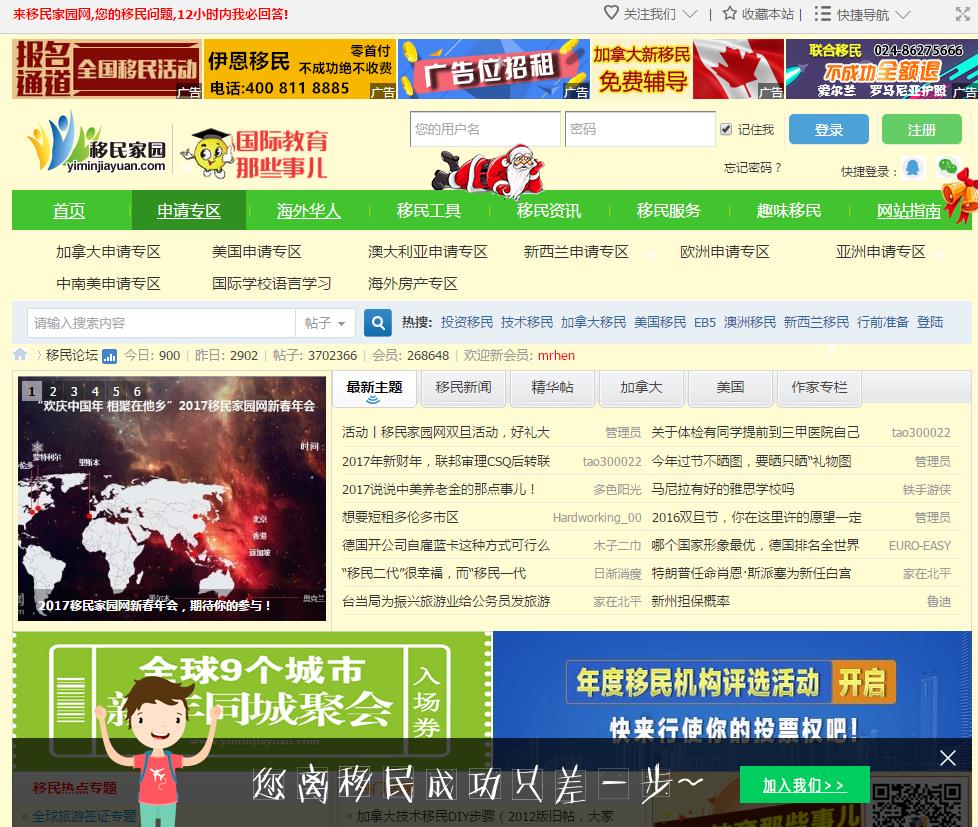Switch to the 精华帖 tab
The width and height of the screenshot is (978, 827).
coord(553,388)
